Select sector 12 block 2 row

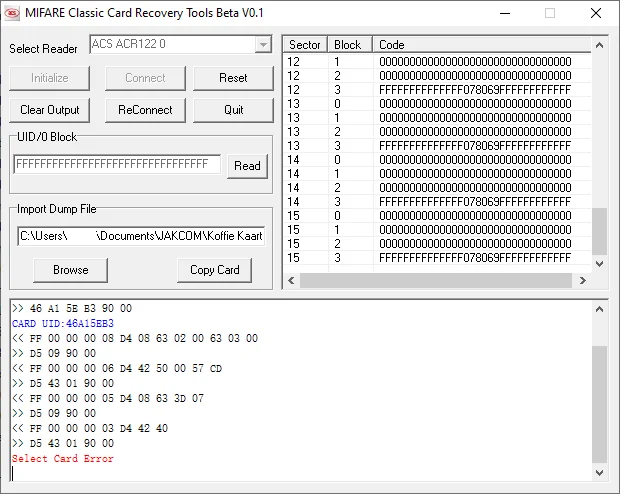[x=437, y=76]
